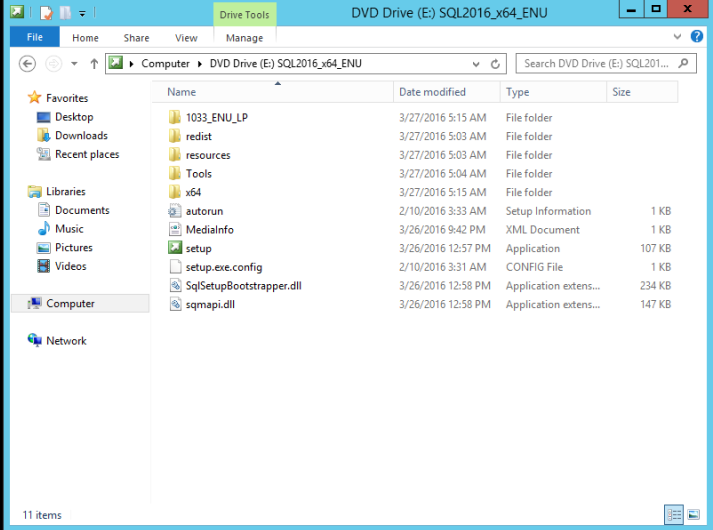Sort by the Type column header
The width and height of the screenshot is (713, 530).
(553, 92)
